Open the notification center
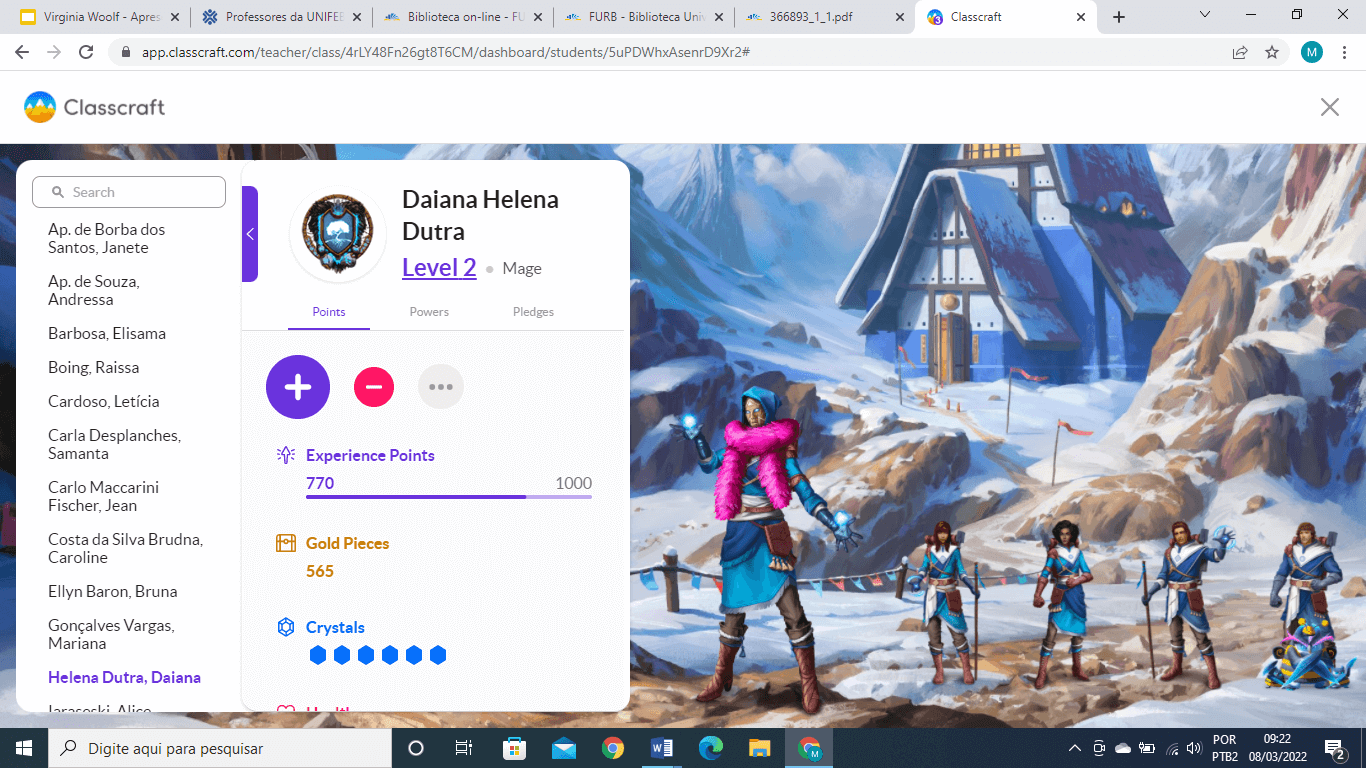1366x768 pixels. coord(1335,748)
